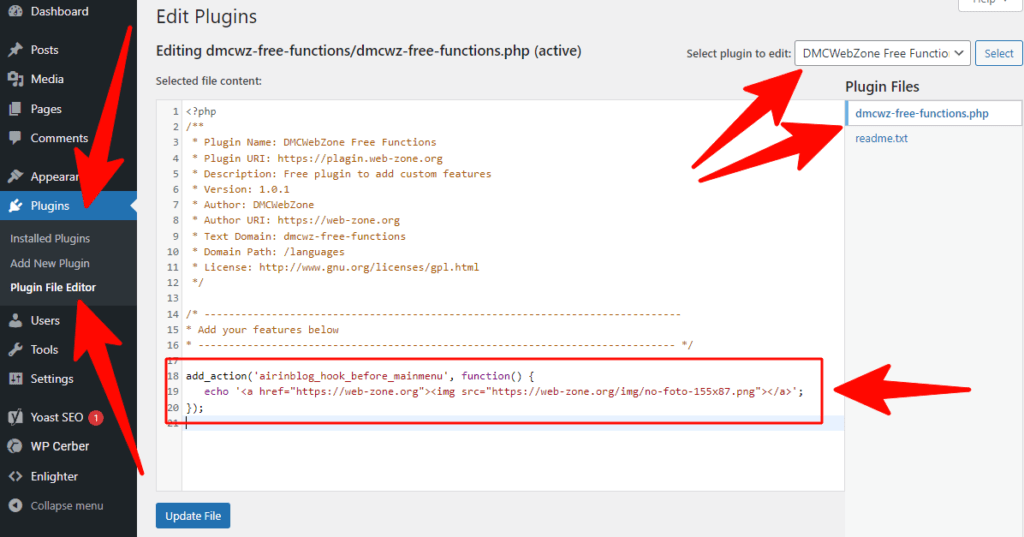Click the Dashboard gauge icon
This screenshot has width=1024, height=537.
tap(16, 11)
